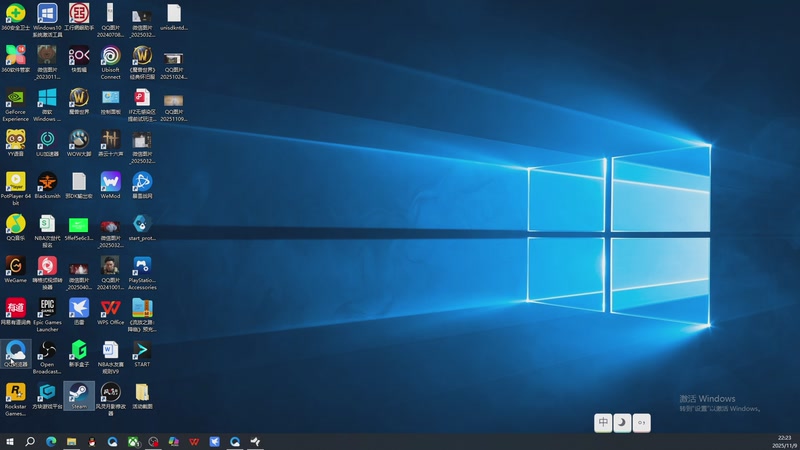Open File Explorer from taskbar
This screenshot has width=800, height=450.
[71, 441]
